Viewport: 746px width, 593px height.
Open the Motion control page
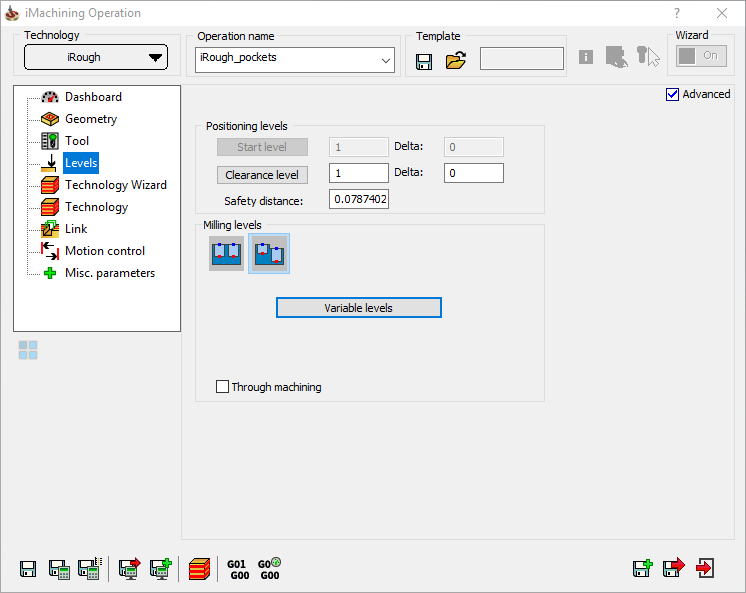(x=105, y=251)
